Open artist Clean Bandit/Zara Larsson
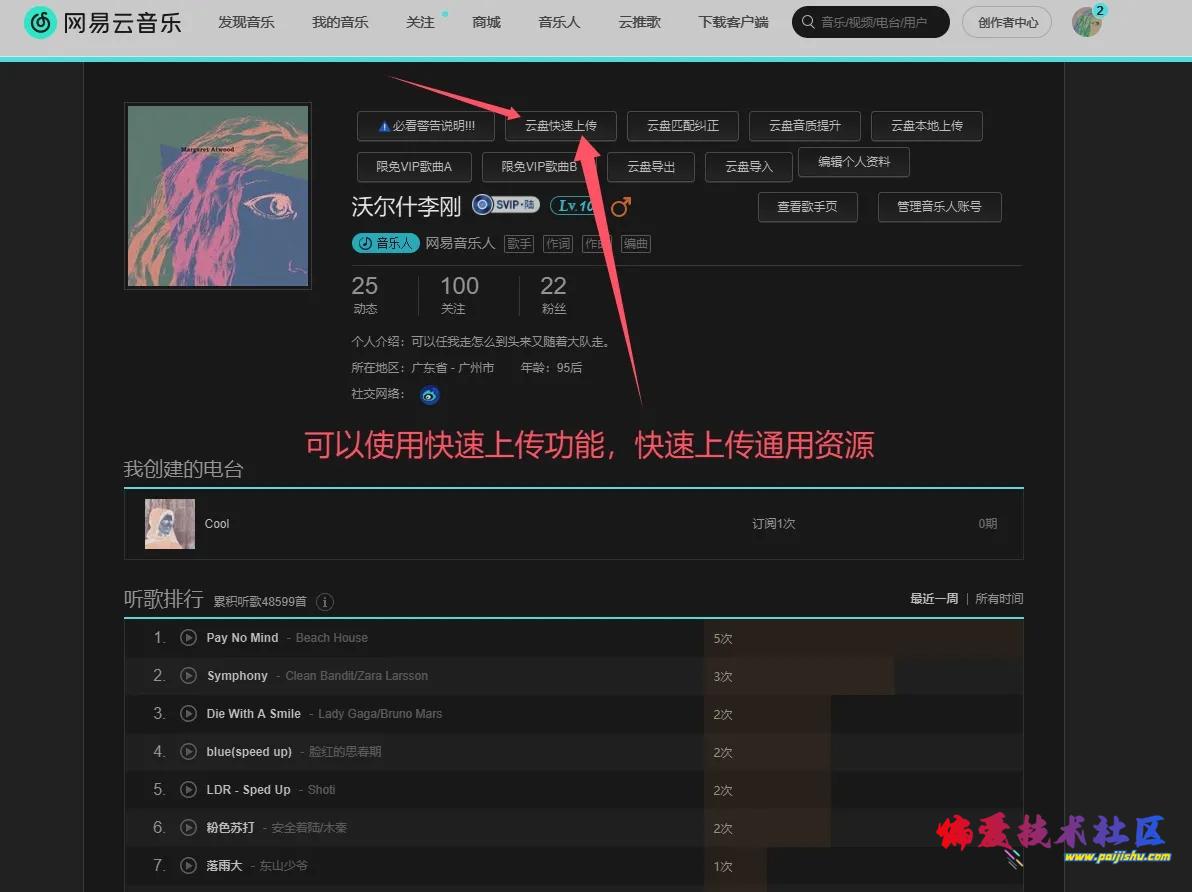1192x892 pixels. (357, 676)
